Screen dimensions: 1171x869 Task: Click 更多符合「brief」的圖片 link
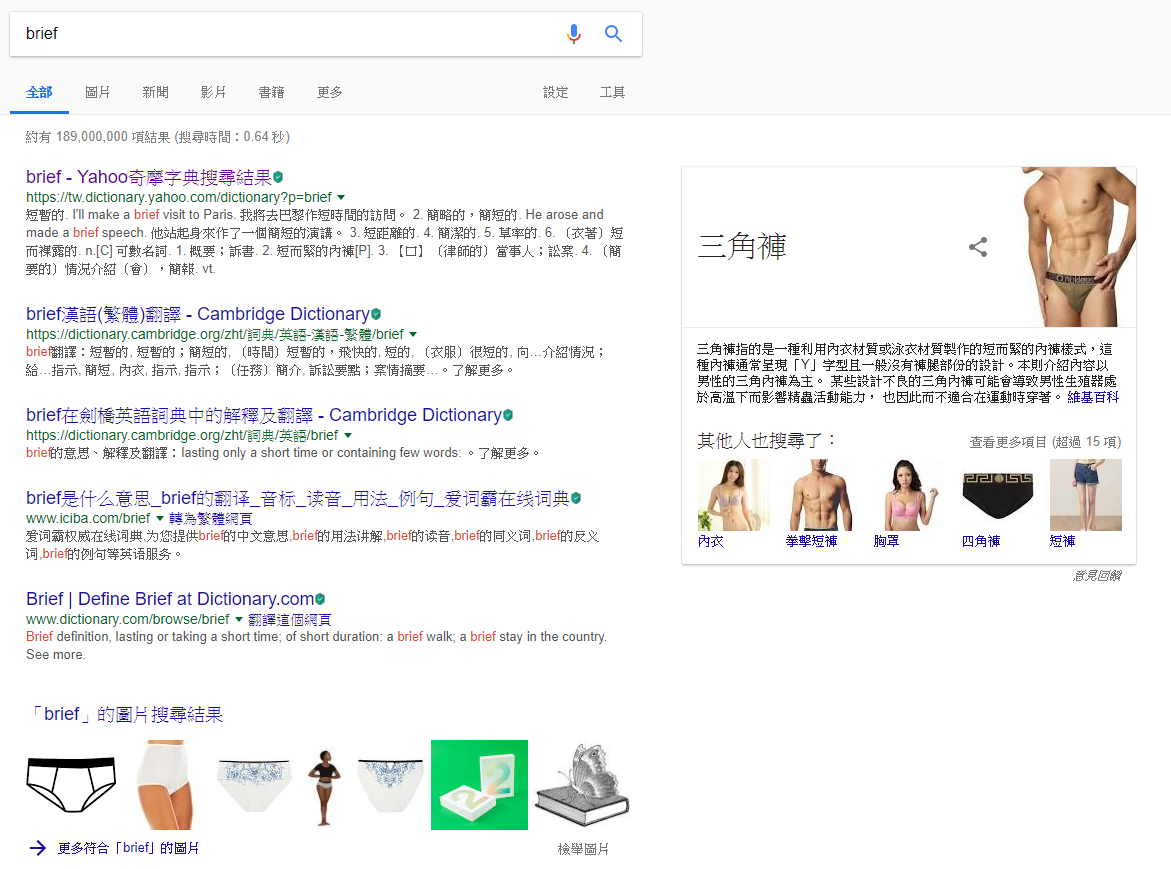point(128,848)
